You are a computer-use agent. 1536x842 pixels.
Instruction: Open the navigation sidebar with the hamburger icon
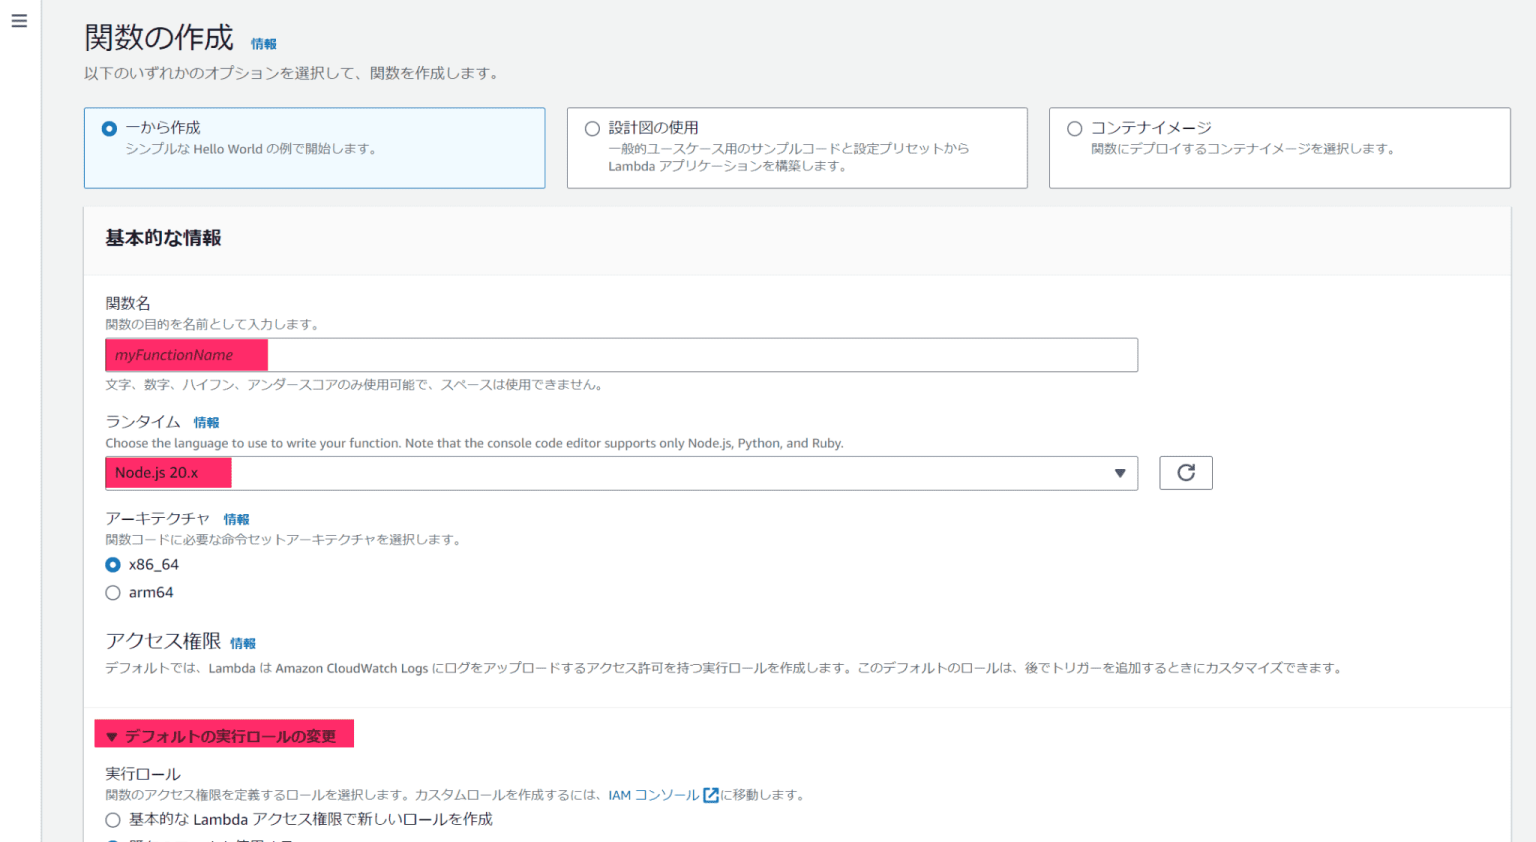[18, 20]
